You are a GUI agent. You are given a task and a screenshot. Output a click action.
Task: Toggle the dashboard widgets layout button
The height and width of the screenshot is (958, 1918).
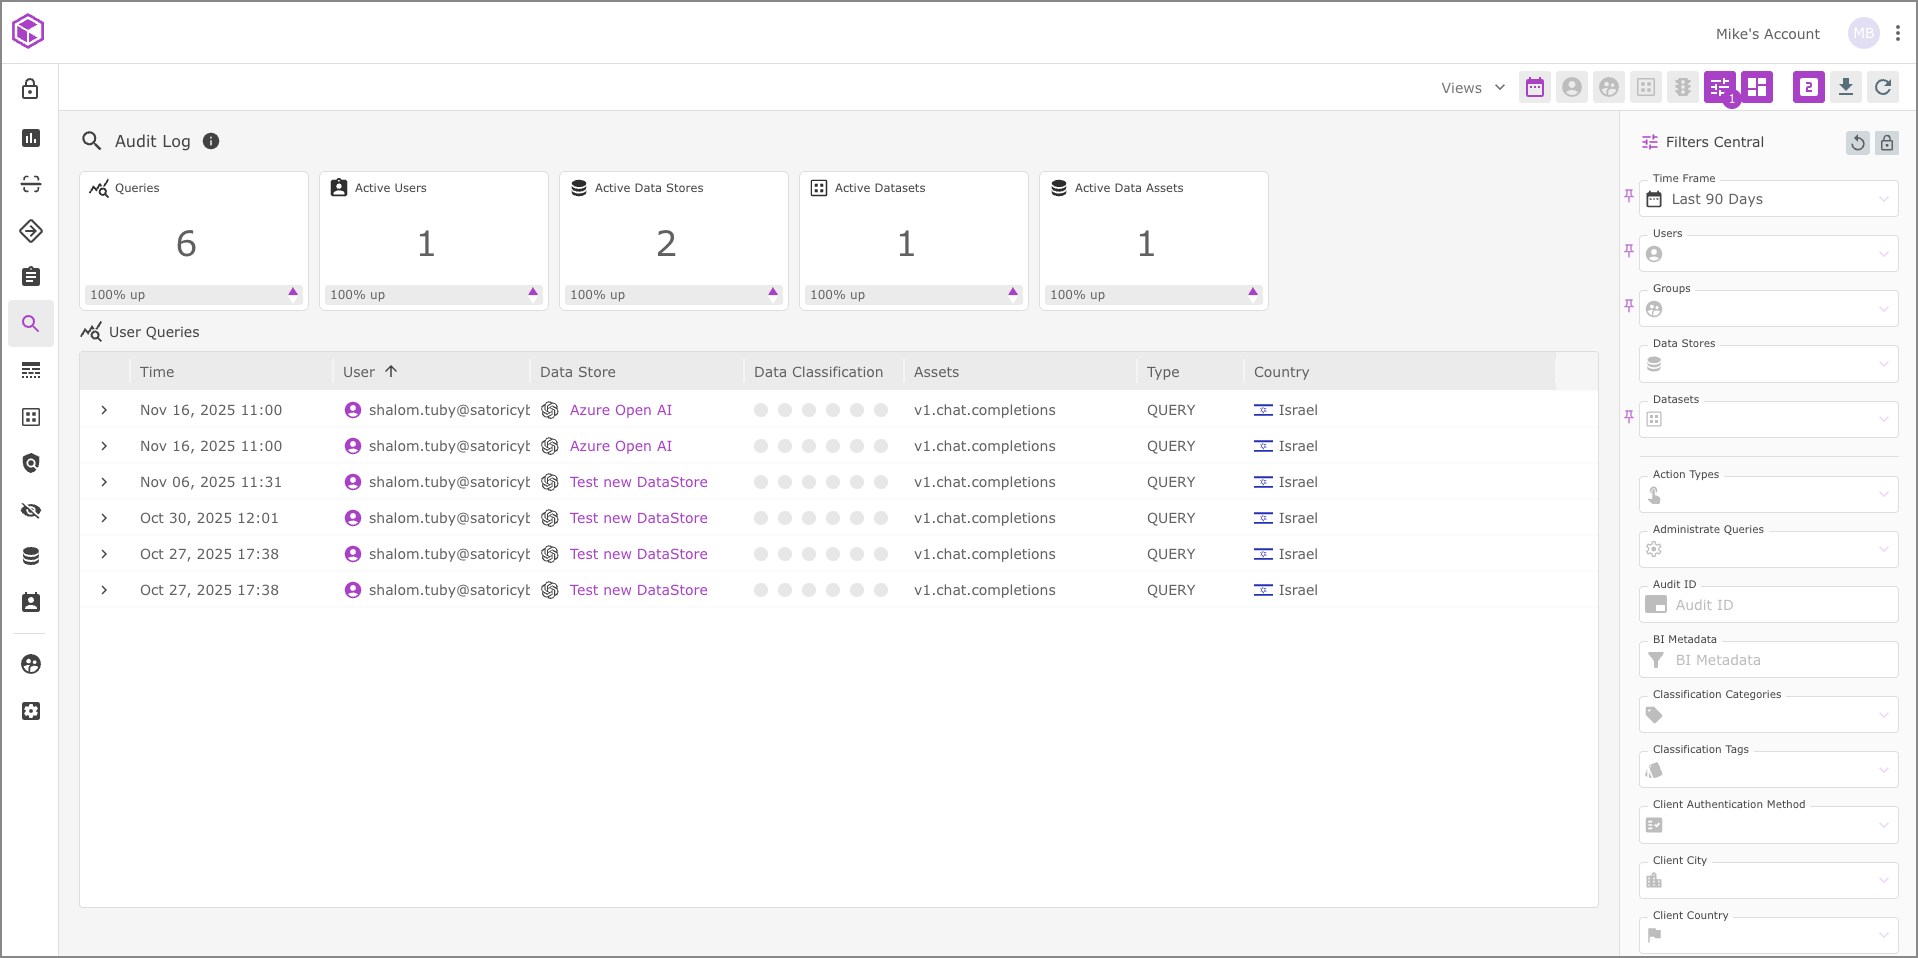[1756, 88]
